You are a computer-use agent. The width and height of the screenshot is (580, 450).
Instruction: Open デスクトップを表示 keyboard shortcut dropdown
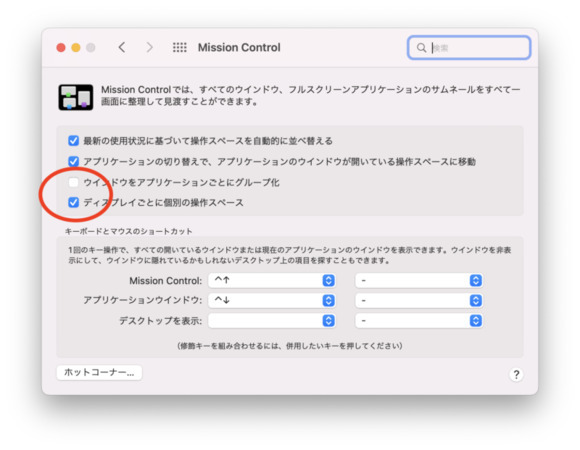(x=272, y=321)
